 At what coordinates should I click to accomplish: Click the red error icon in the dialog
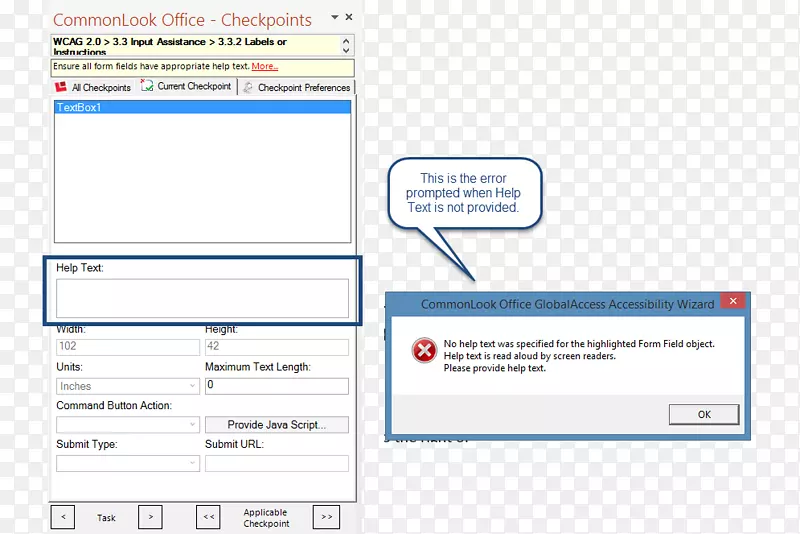pyautogui.click(x=424, y=350)
